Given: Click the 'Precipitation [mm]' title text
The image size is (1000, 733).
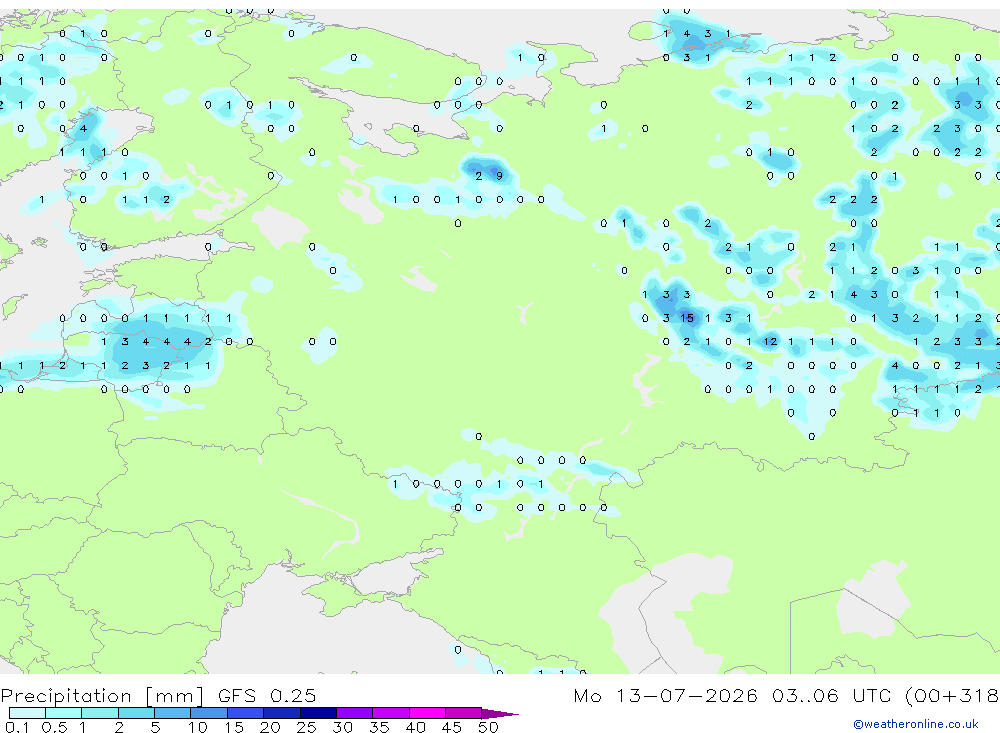Looking at the screenshot, I should (102, 696).
